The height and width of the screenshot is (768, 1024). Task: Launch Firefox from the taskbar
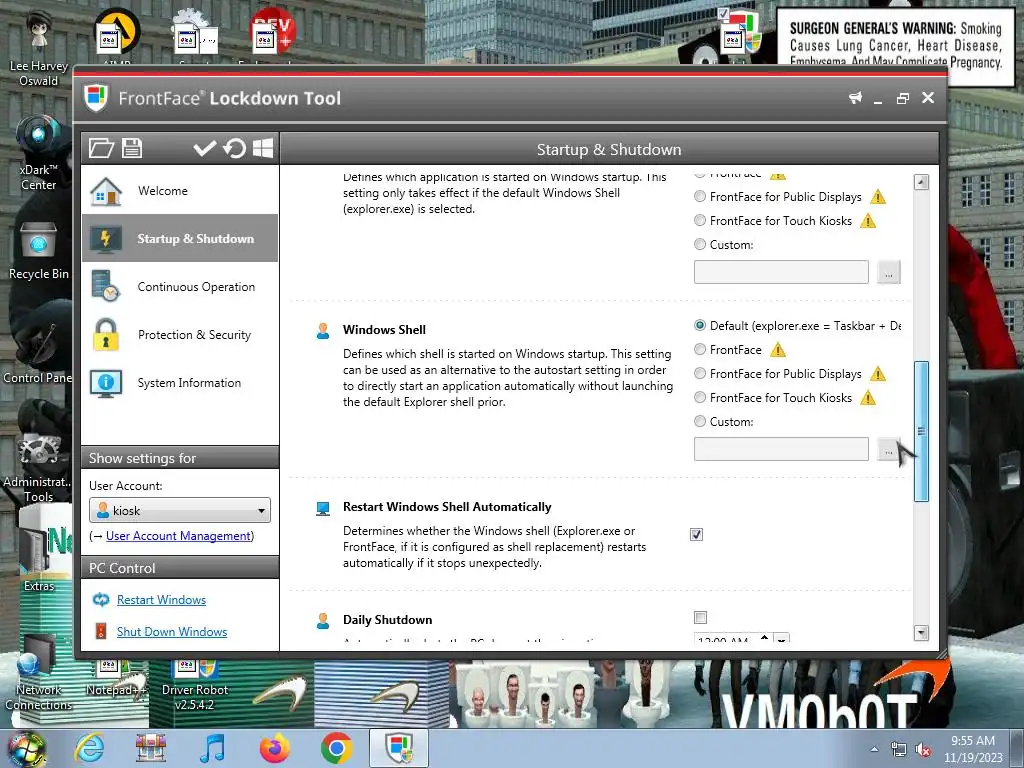point(275,748)
